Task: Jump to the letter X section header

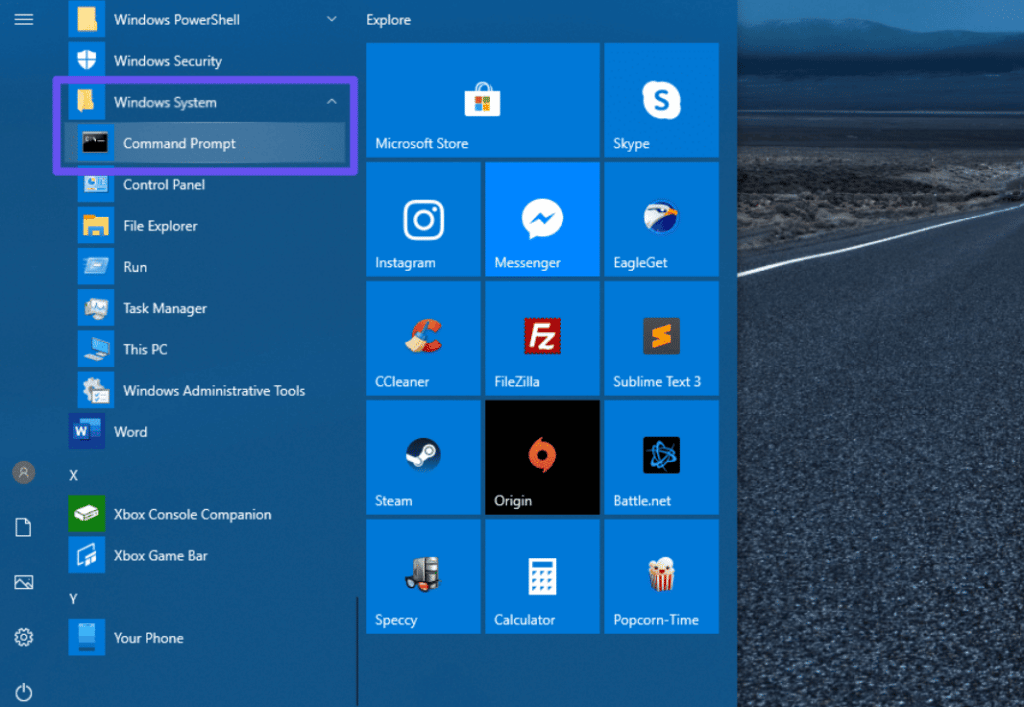Action: point(73,475)
